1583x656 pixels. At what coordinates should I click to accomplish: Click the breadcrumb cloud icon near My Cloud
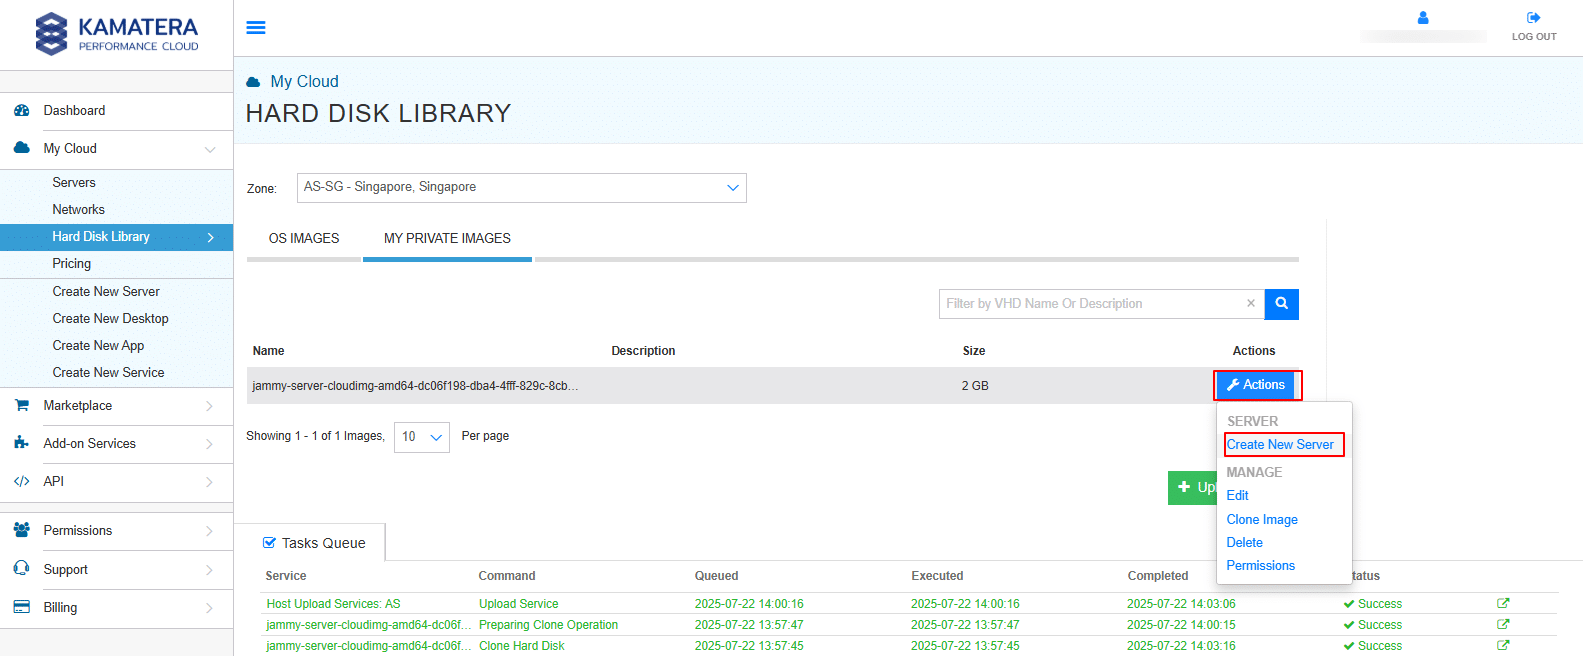[x=254, y=82]
